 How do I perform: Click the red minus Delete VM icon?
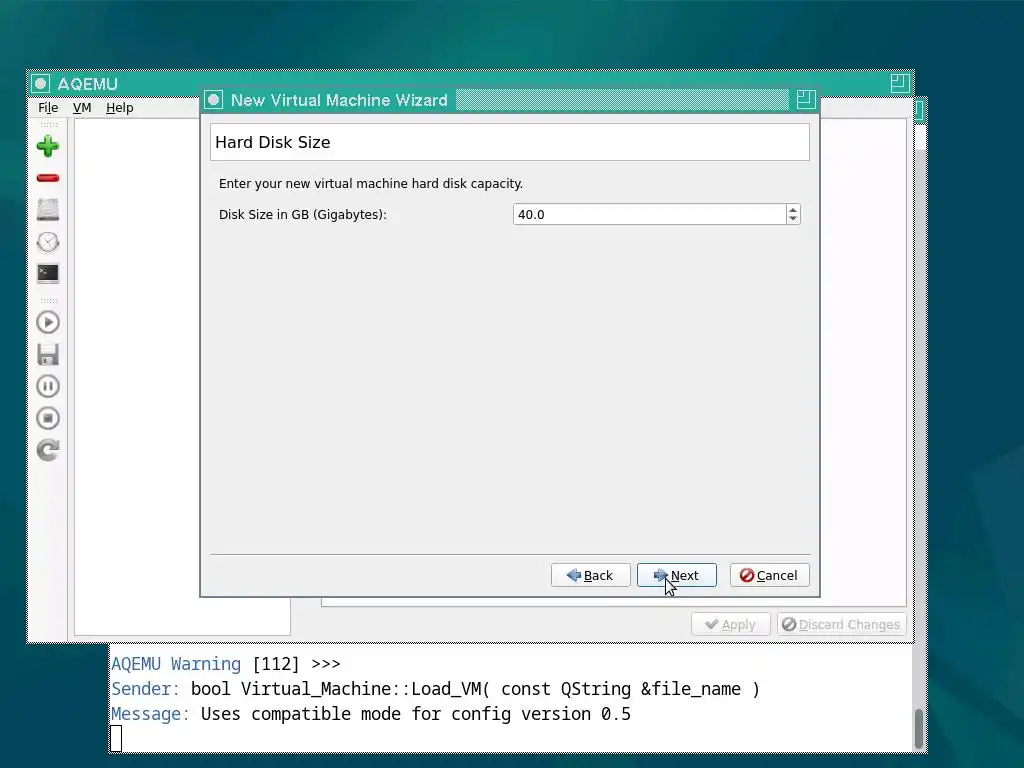[x=48, y=178]
